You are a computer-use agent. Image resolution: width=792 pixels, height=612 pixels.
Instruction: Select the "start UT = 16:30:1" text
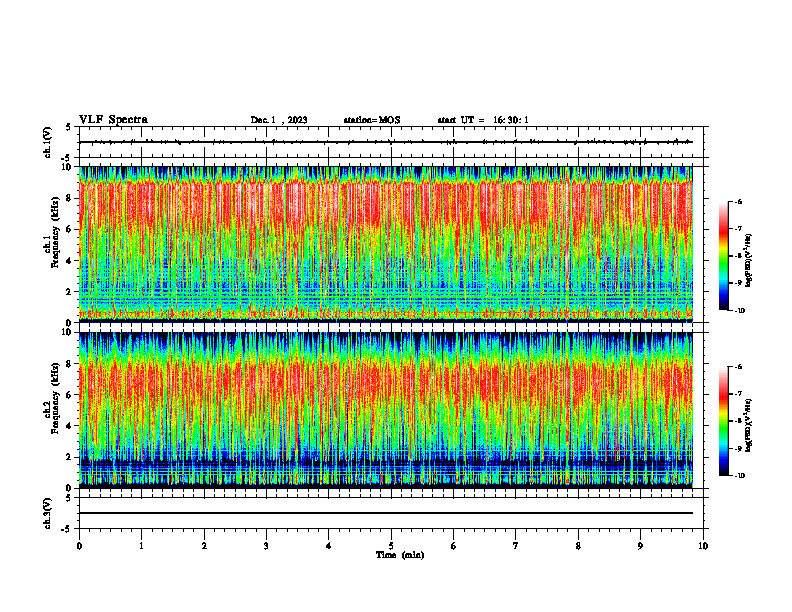483,120
